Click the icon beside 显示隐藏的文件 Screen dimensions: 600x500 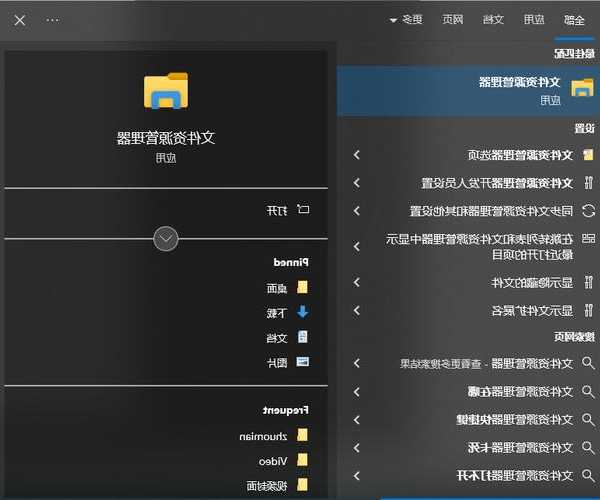coord(588,282)
